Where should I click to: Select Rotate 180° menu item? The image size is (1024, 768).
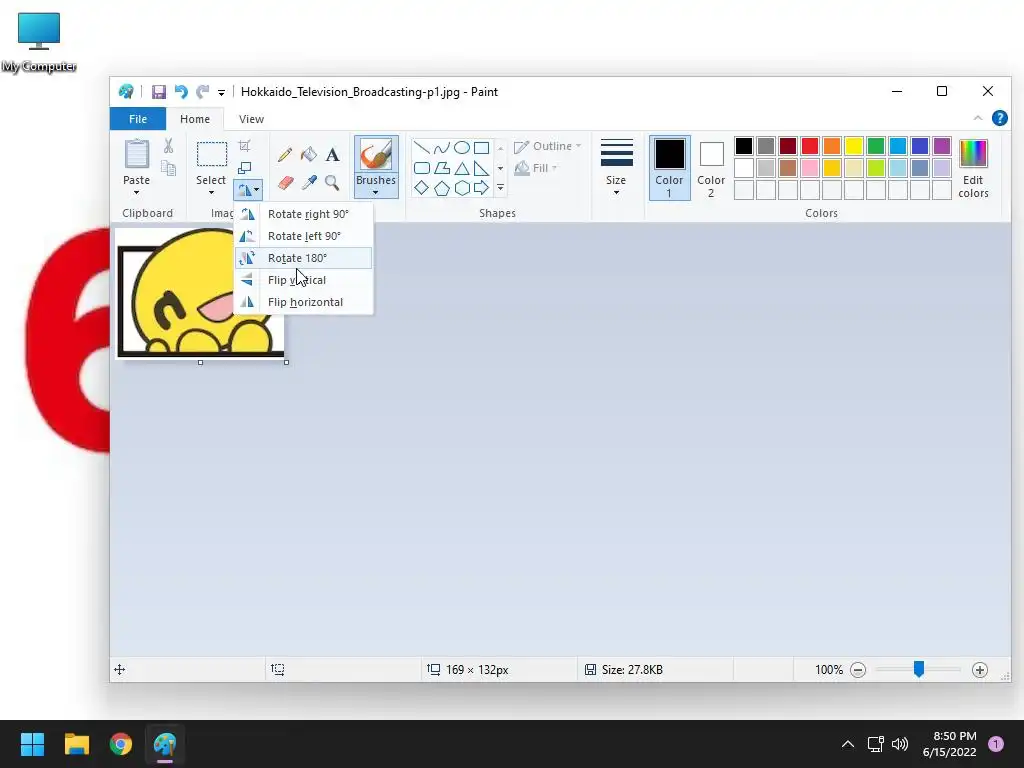click(x=304, y=258)
